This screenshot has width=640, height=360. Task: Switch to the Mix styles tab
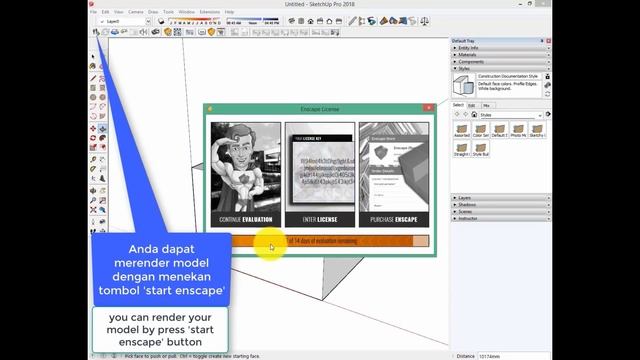coord(486,105)
